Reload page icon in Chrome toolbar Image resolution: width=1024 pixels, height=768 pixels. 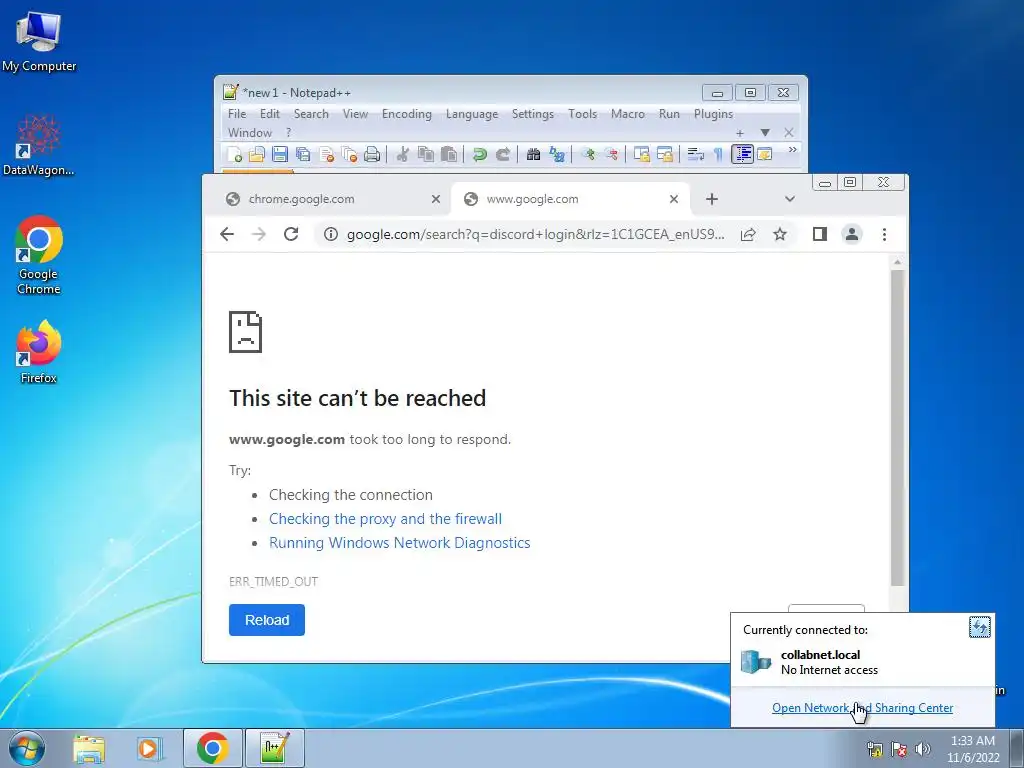click(291, 234)
